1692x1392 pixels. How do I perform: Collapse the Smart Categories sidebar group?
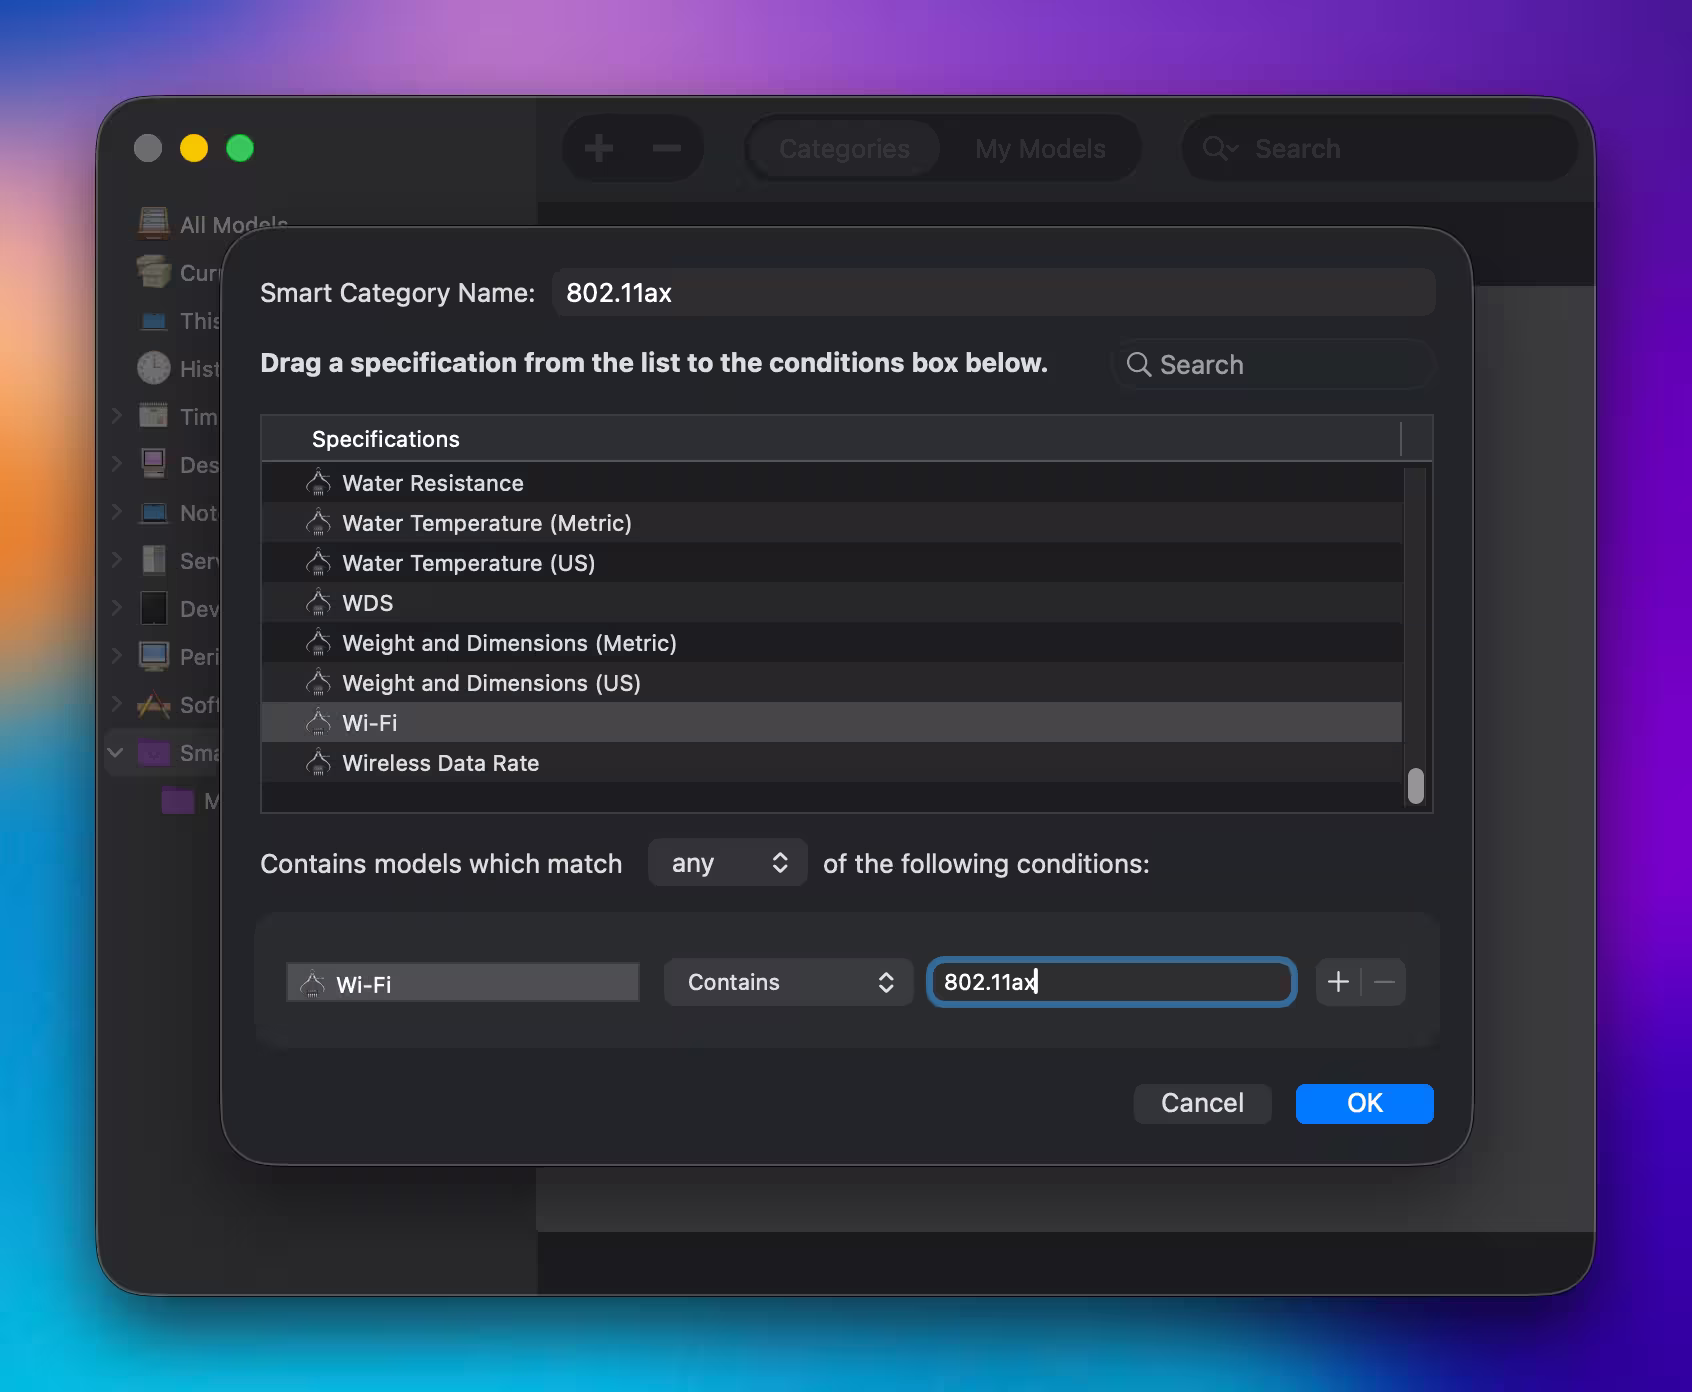coord(115,752)
